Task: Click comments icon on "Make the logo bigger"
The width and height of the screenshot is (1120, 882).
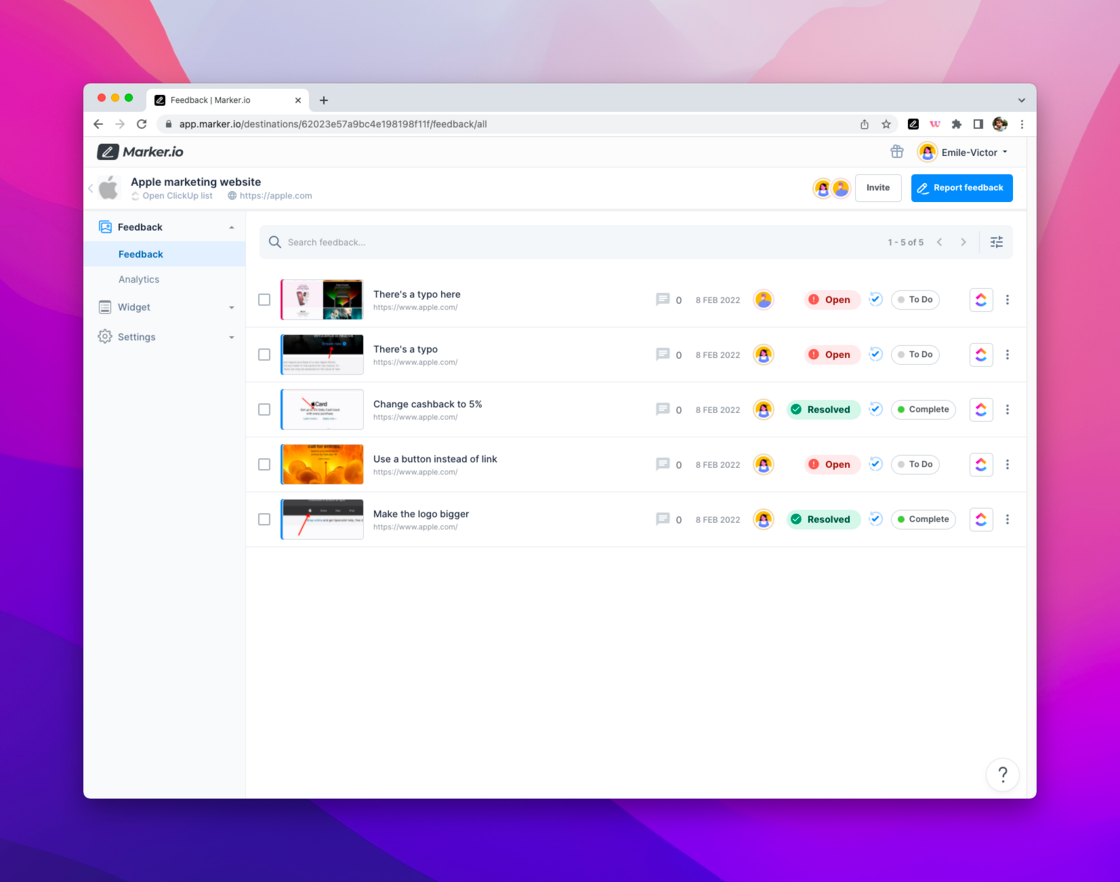Action: [663, 519]
